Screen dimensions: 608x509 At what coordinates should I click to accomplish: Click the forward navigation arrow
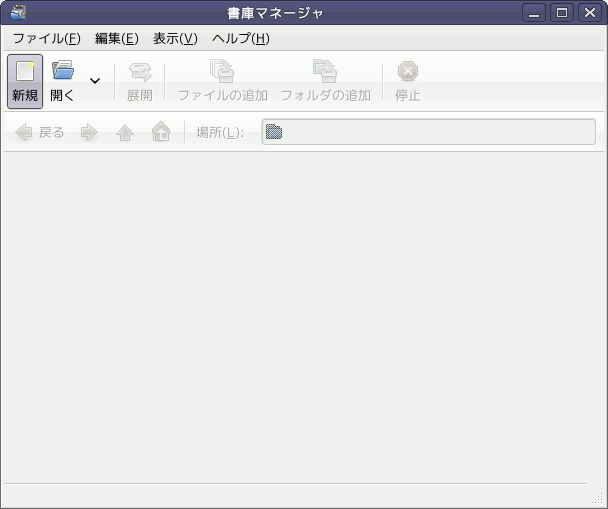(x=89, y=132)
